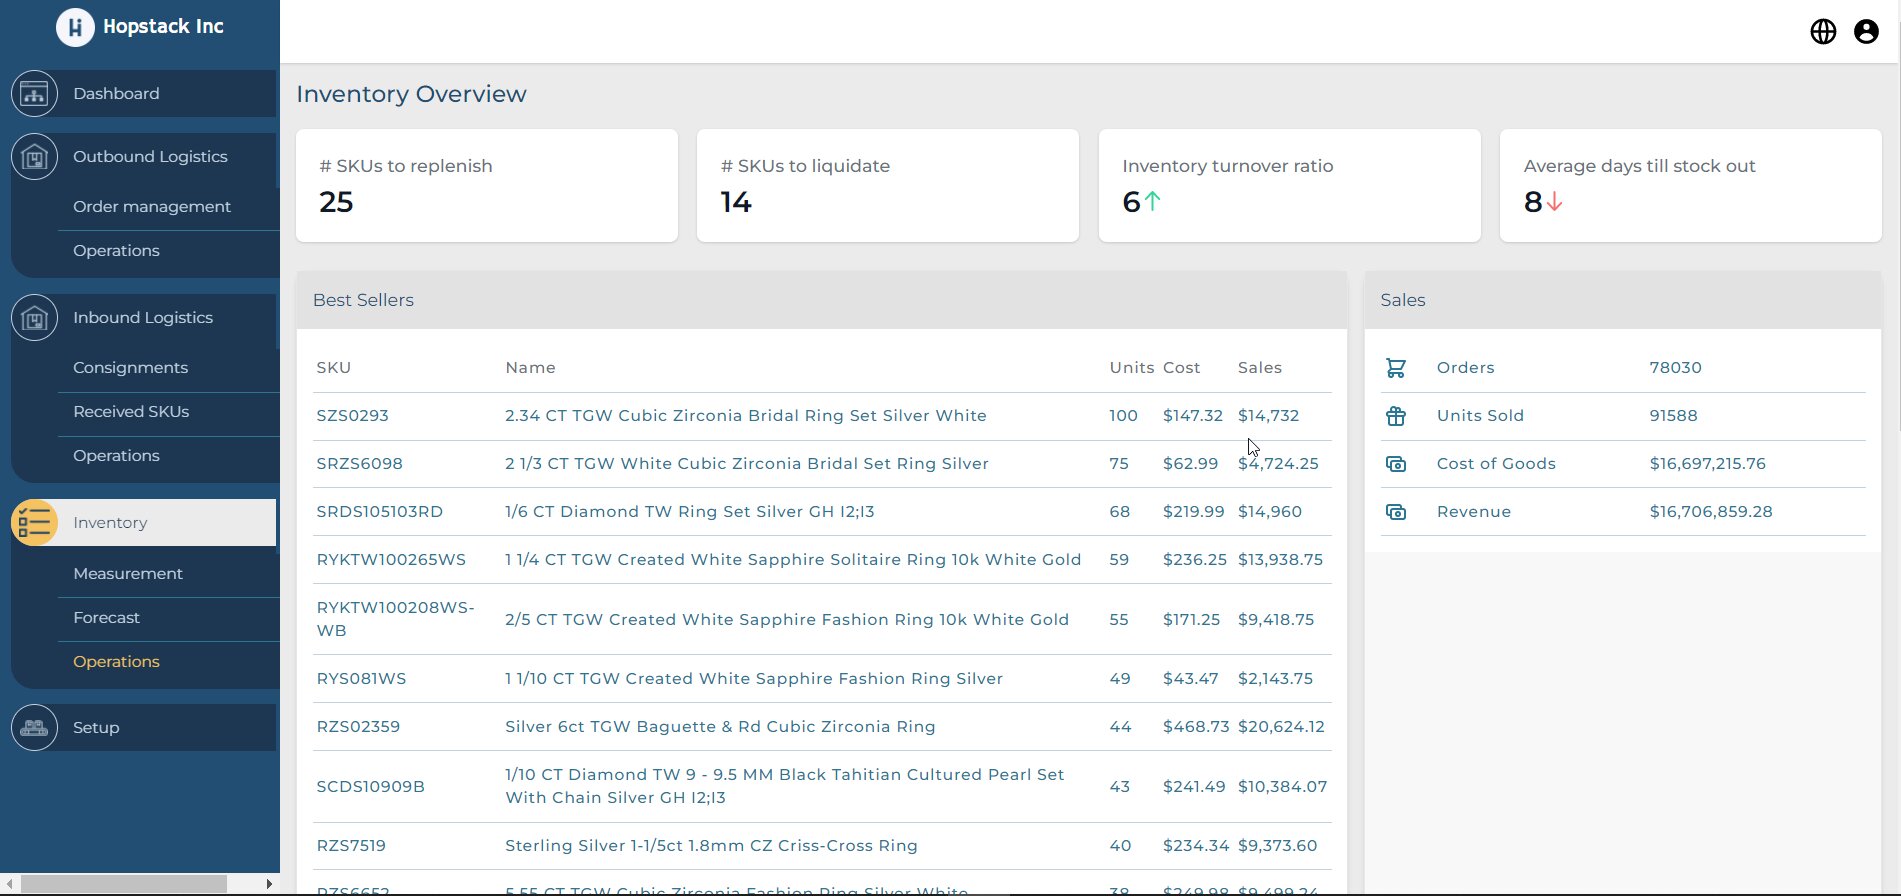Open the SKUs to replenish card
This screenshot has width=1901, height=896.
(x=486, y=185)
